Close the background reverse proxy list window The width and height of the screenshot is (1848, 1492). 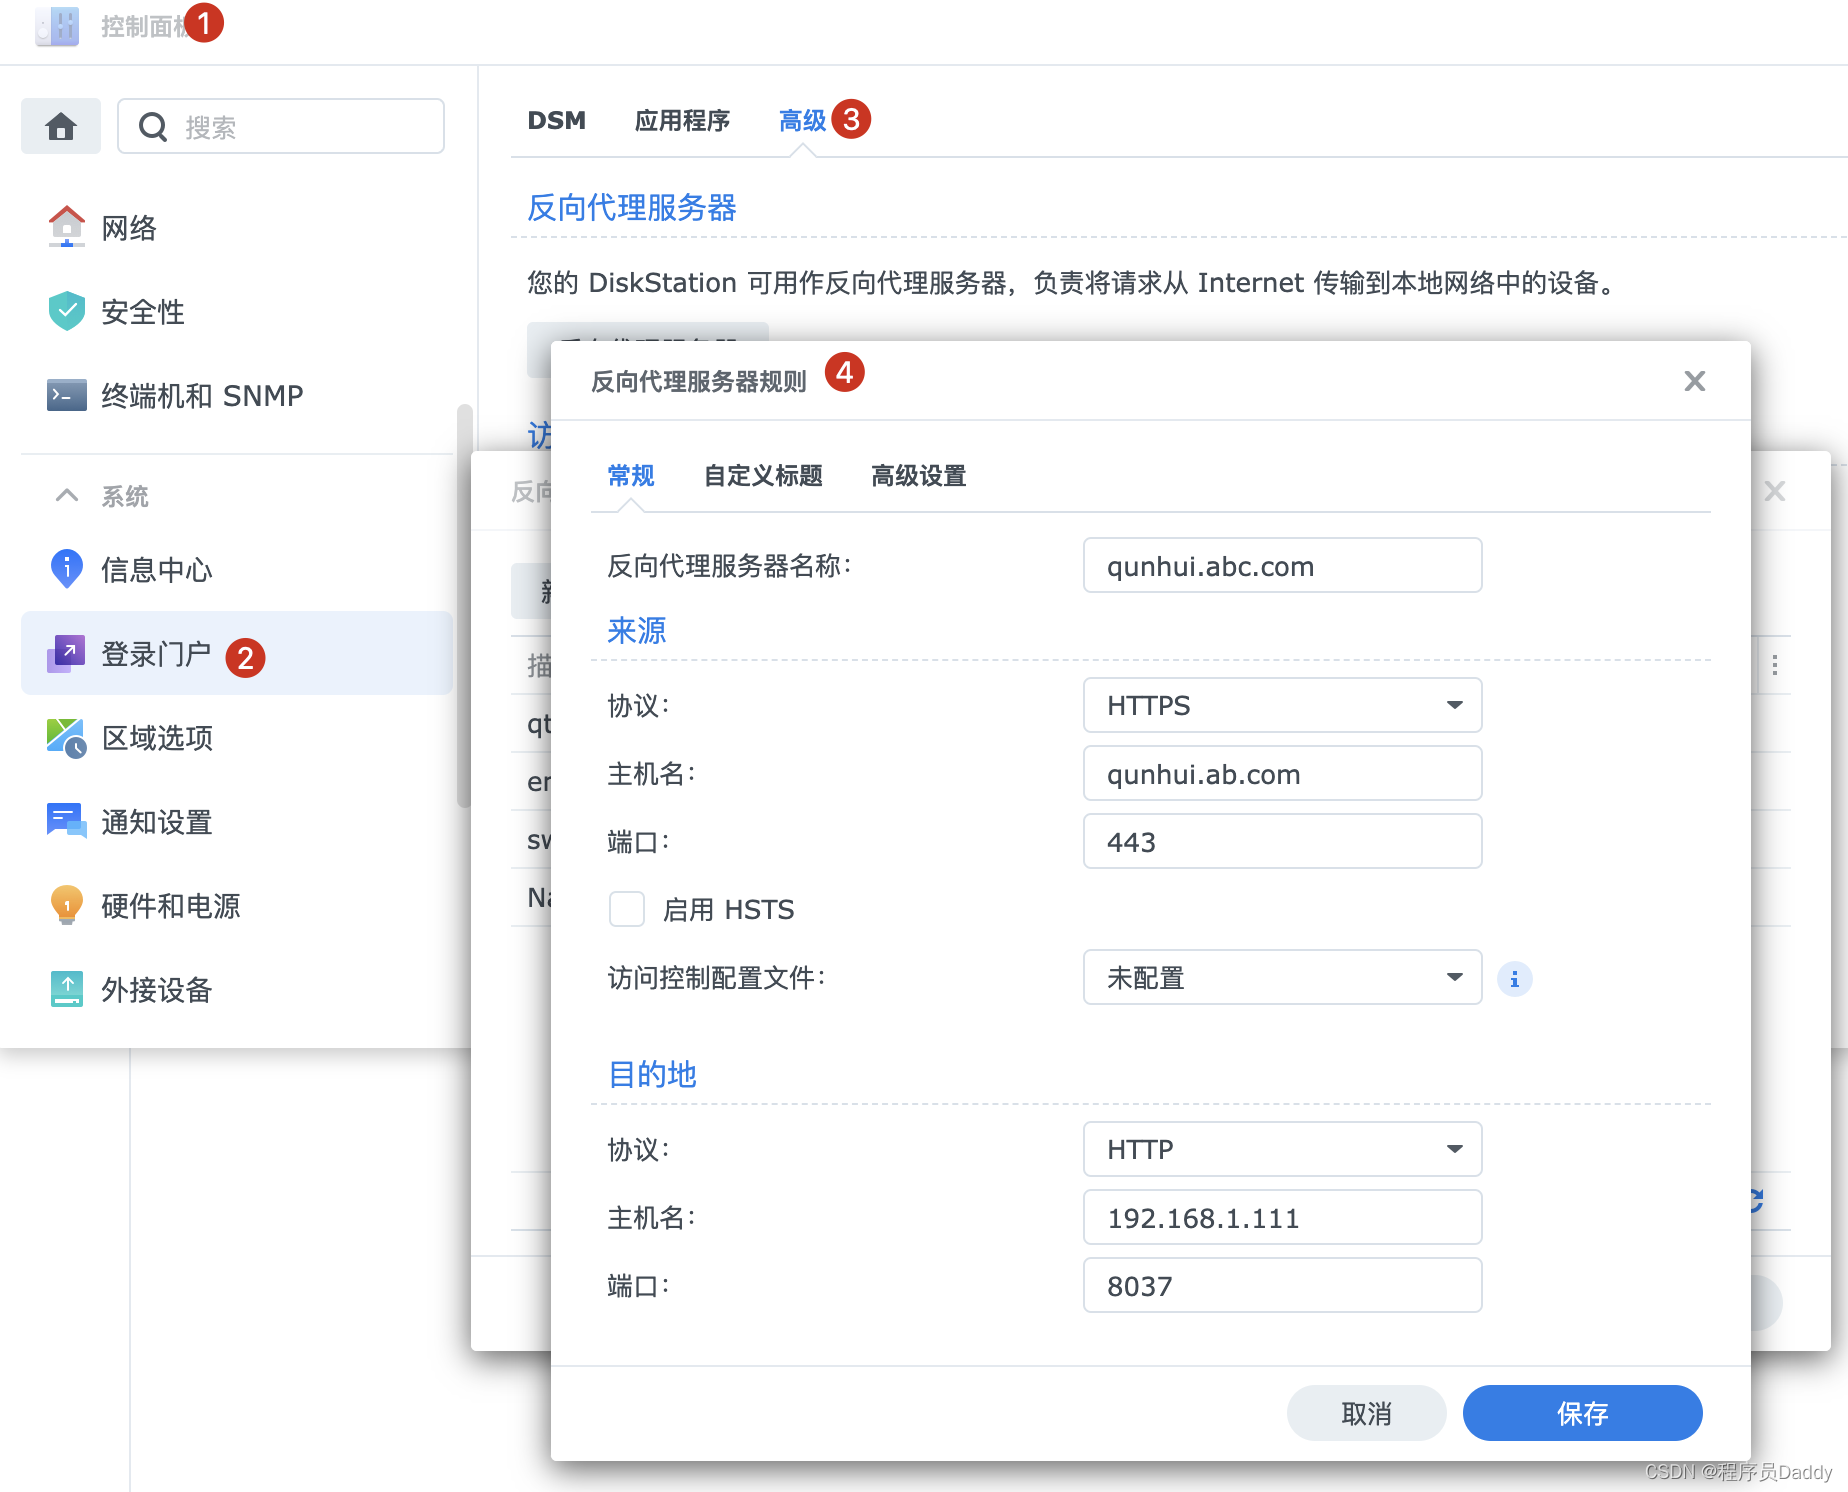(x=1775, y=491)
